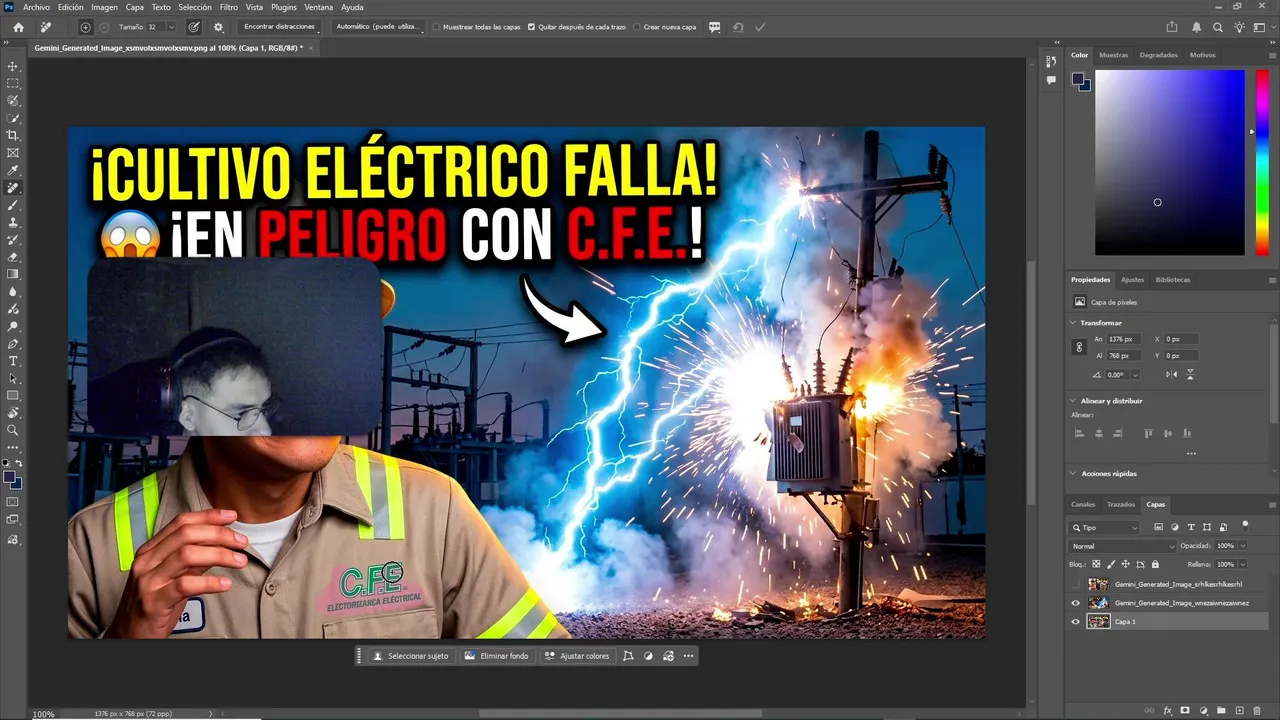Choose add-to-brush-area plus mode
1280x720 pixels.
[x=85, y=27]
